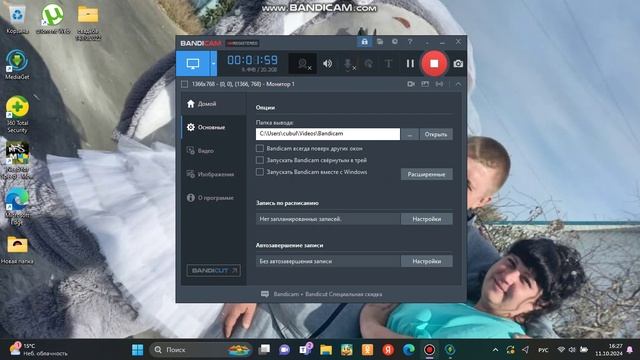Toggle text overlay T icon
The height and width of the screenshot is (360, 640).
pos(388,64)
